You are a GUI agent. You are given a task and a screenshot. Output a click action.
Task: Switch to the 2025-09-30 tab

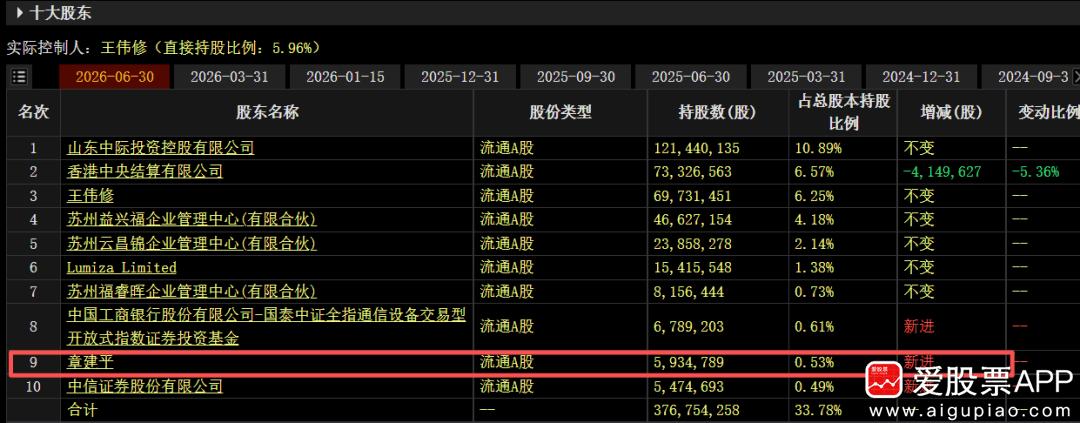[576, 76]
